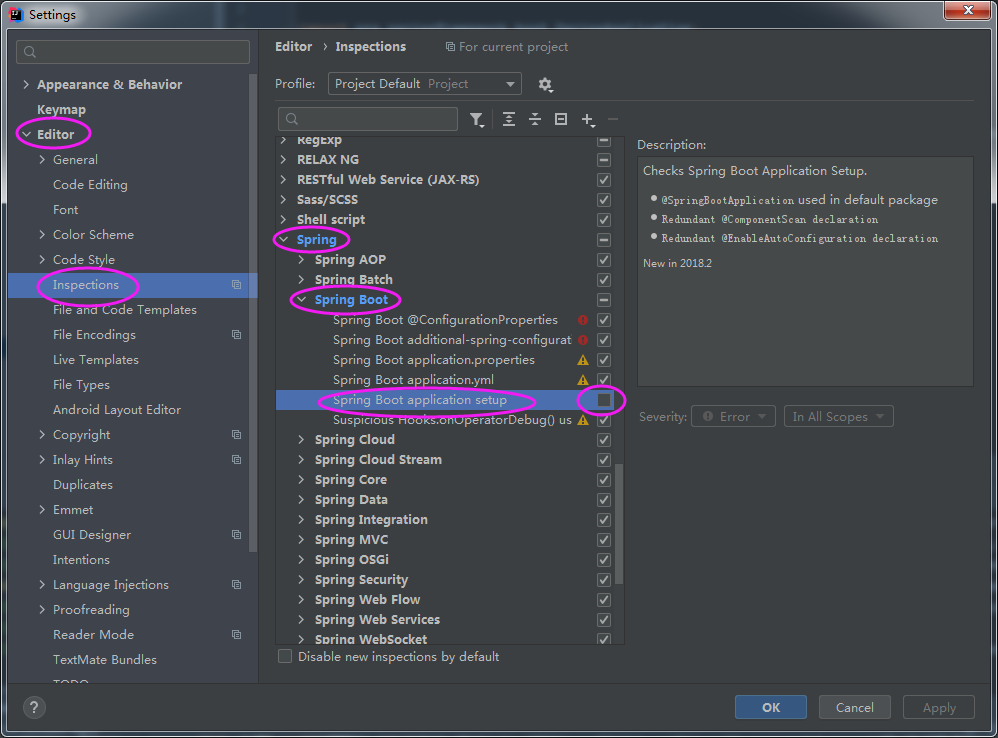Enable the Spring Boot application setup checkbox
This screenshot has width=998, height=738.
pos(603,400)
